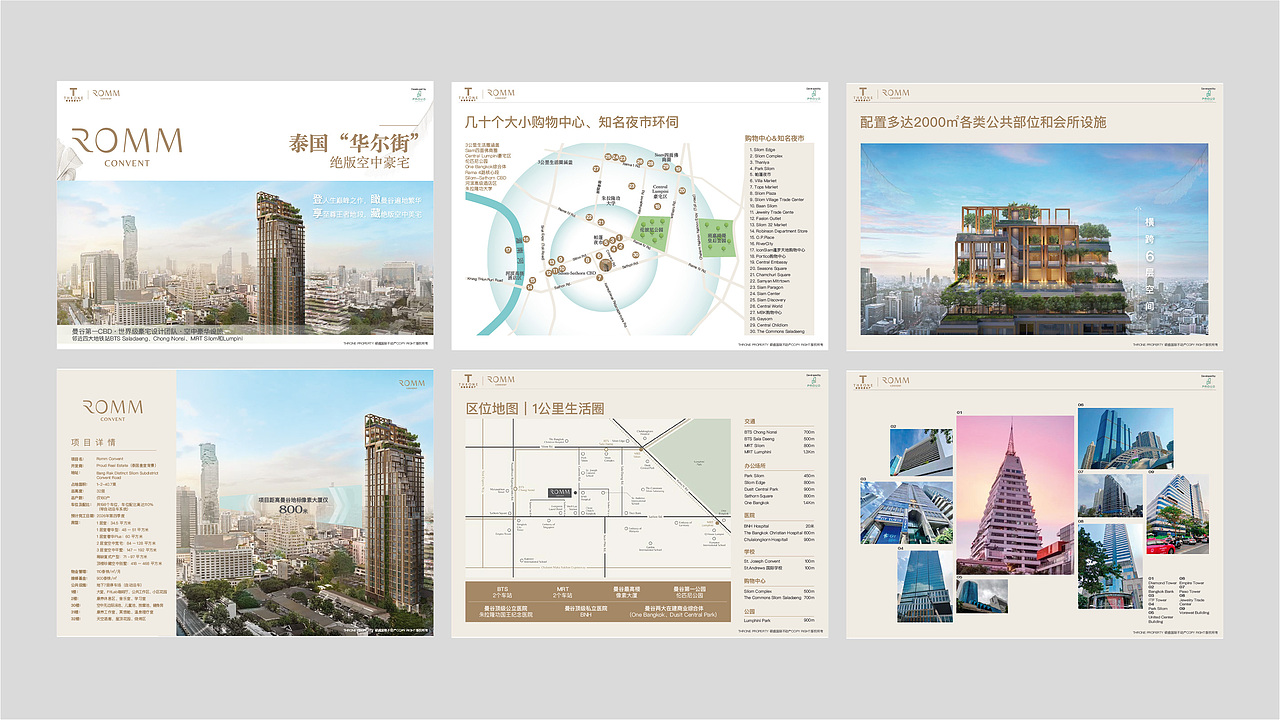Screen dimensions: 1280x720
Task: Select list row 14. Robinson Department Store
Action: click(778, 231)
